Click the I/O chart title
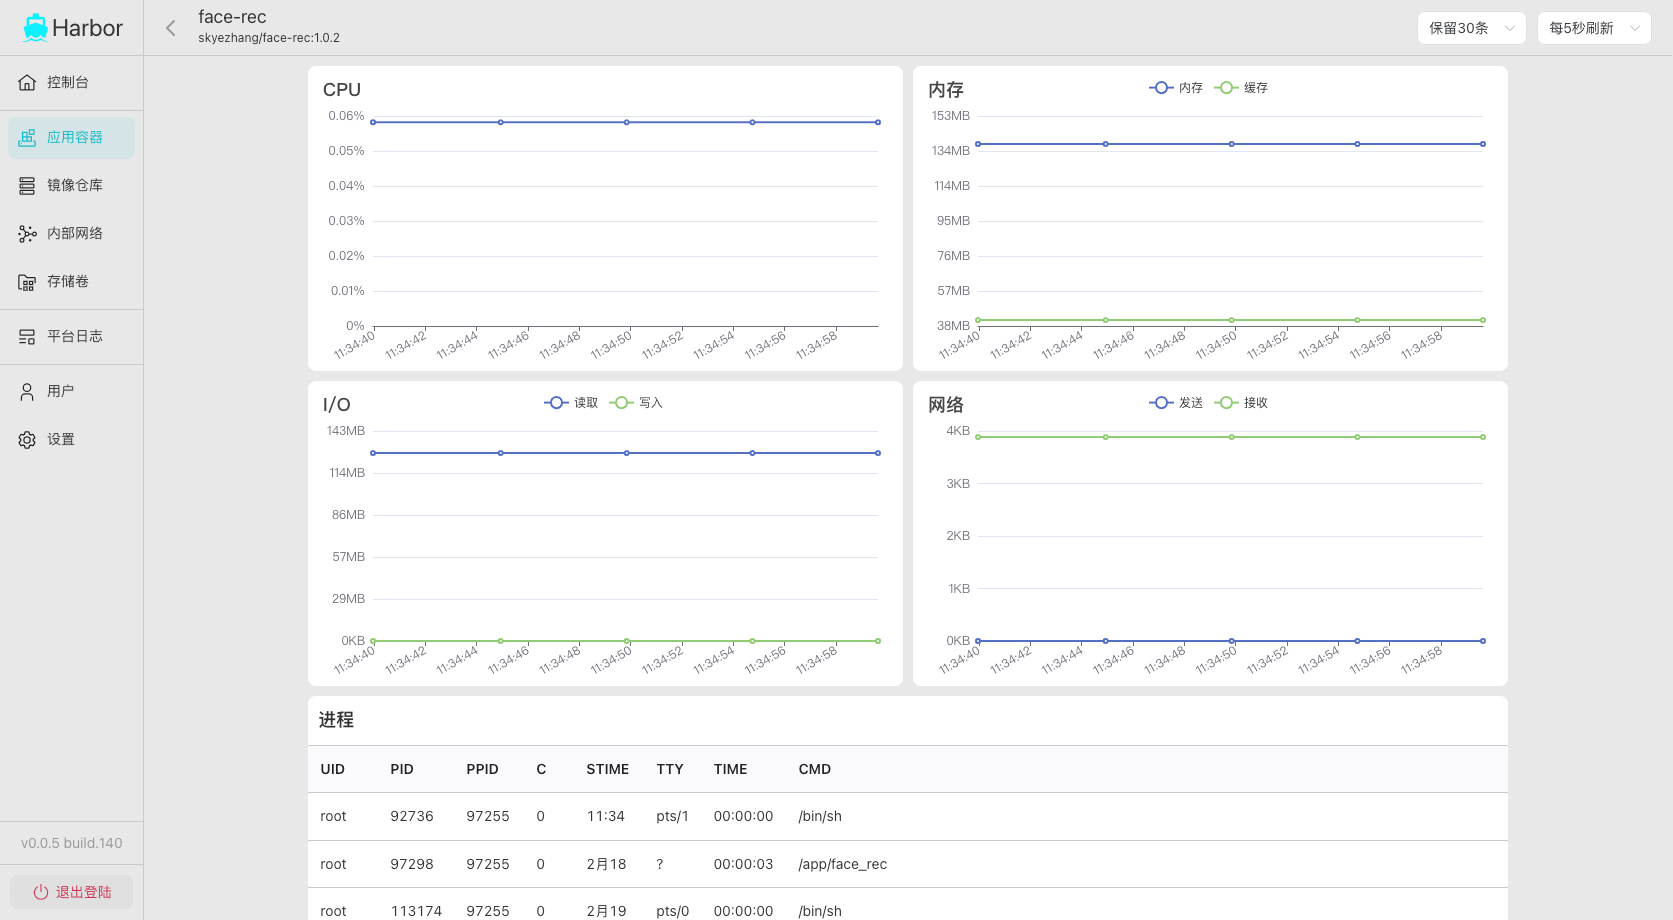The image size is (1673, 920). click(337, 405)
